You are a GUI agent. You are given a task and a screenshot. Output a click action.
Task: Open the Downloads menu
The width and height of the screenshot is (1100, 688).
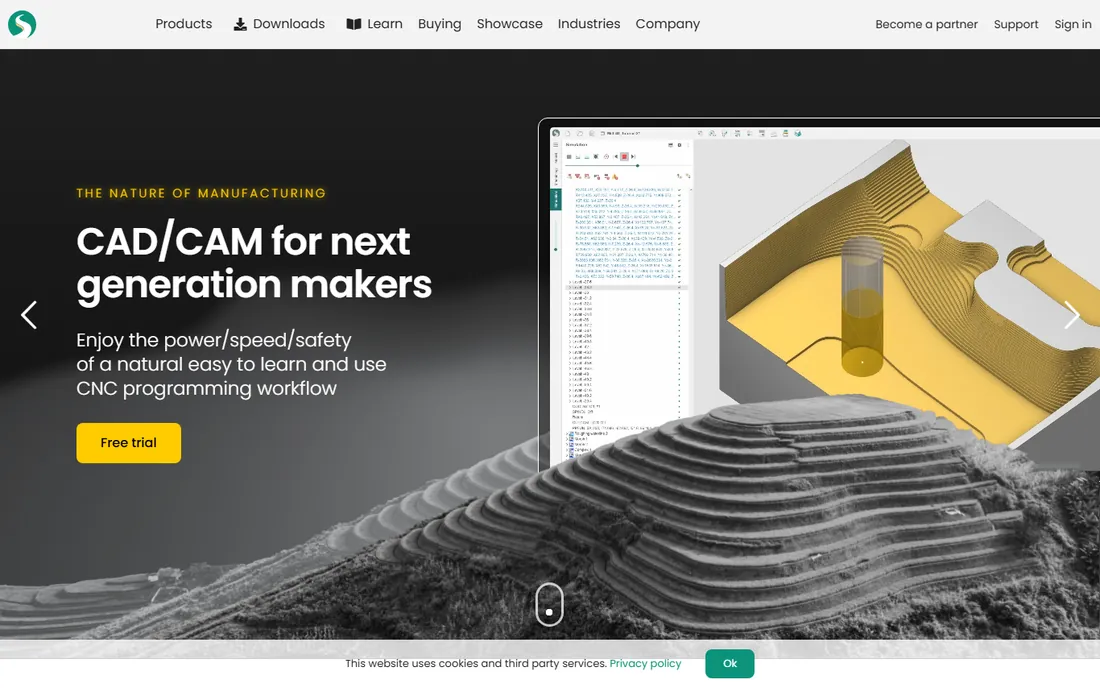279,24
